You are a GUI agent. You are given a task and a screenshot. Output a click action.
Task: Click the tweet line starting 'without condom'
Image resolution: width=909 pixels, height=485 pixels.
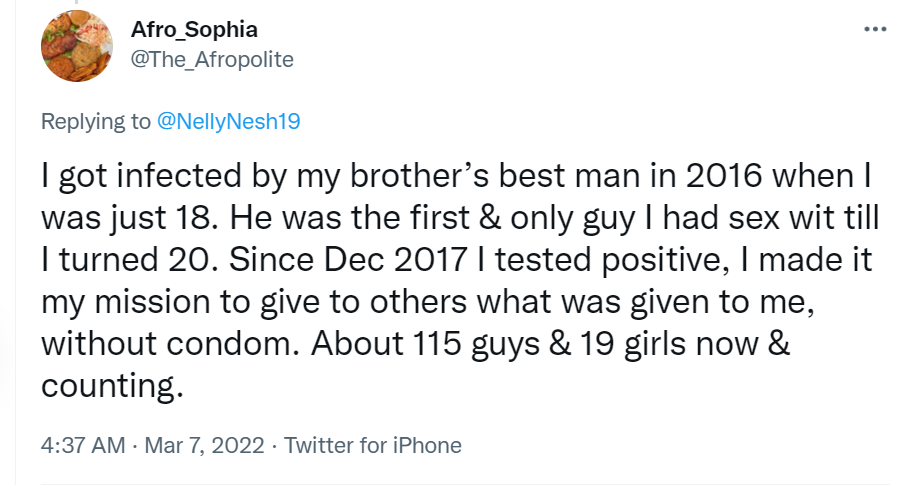pyautogui.click(x=416, y=344)
